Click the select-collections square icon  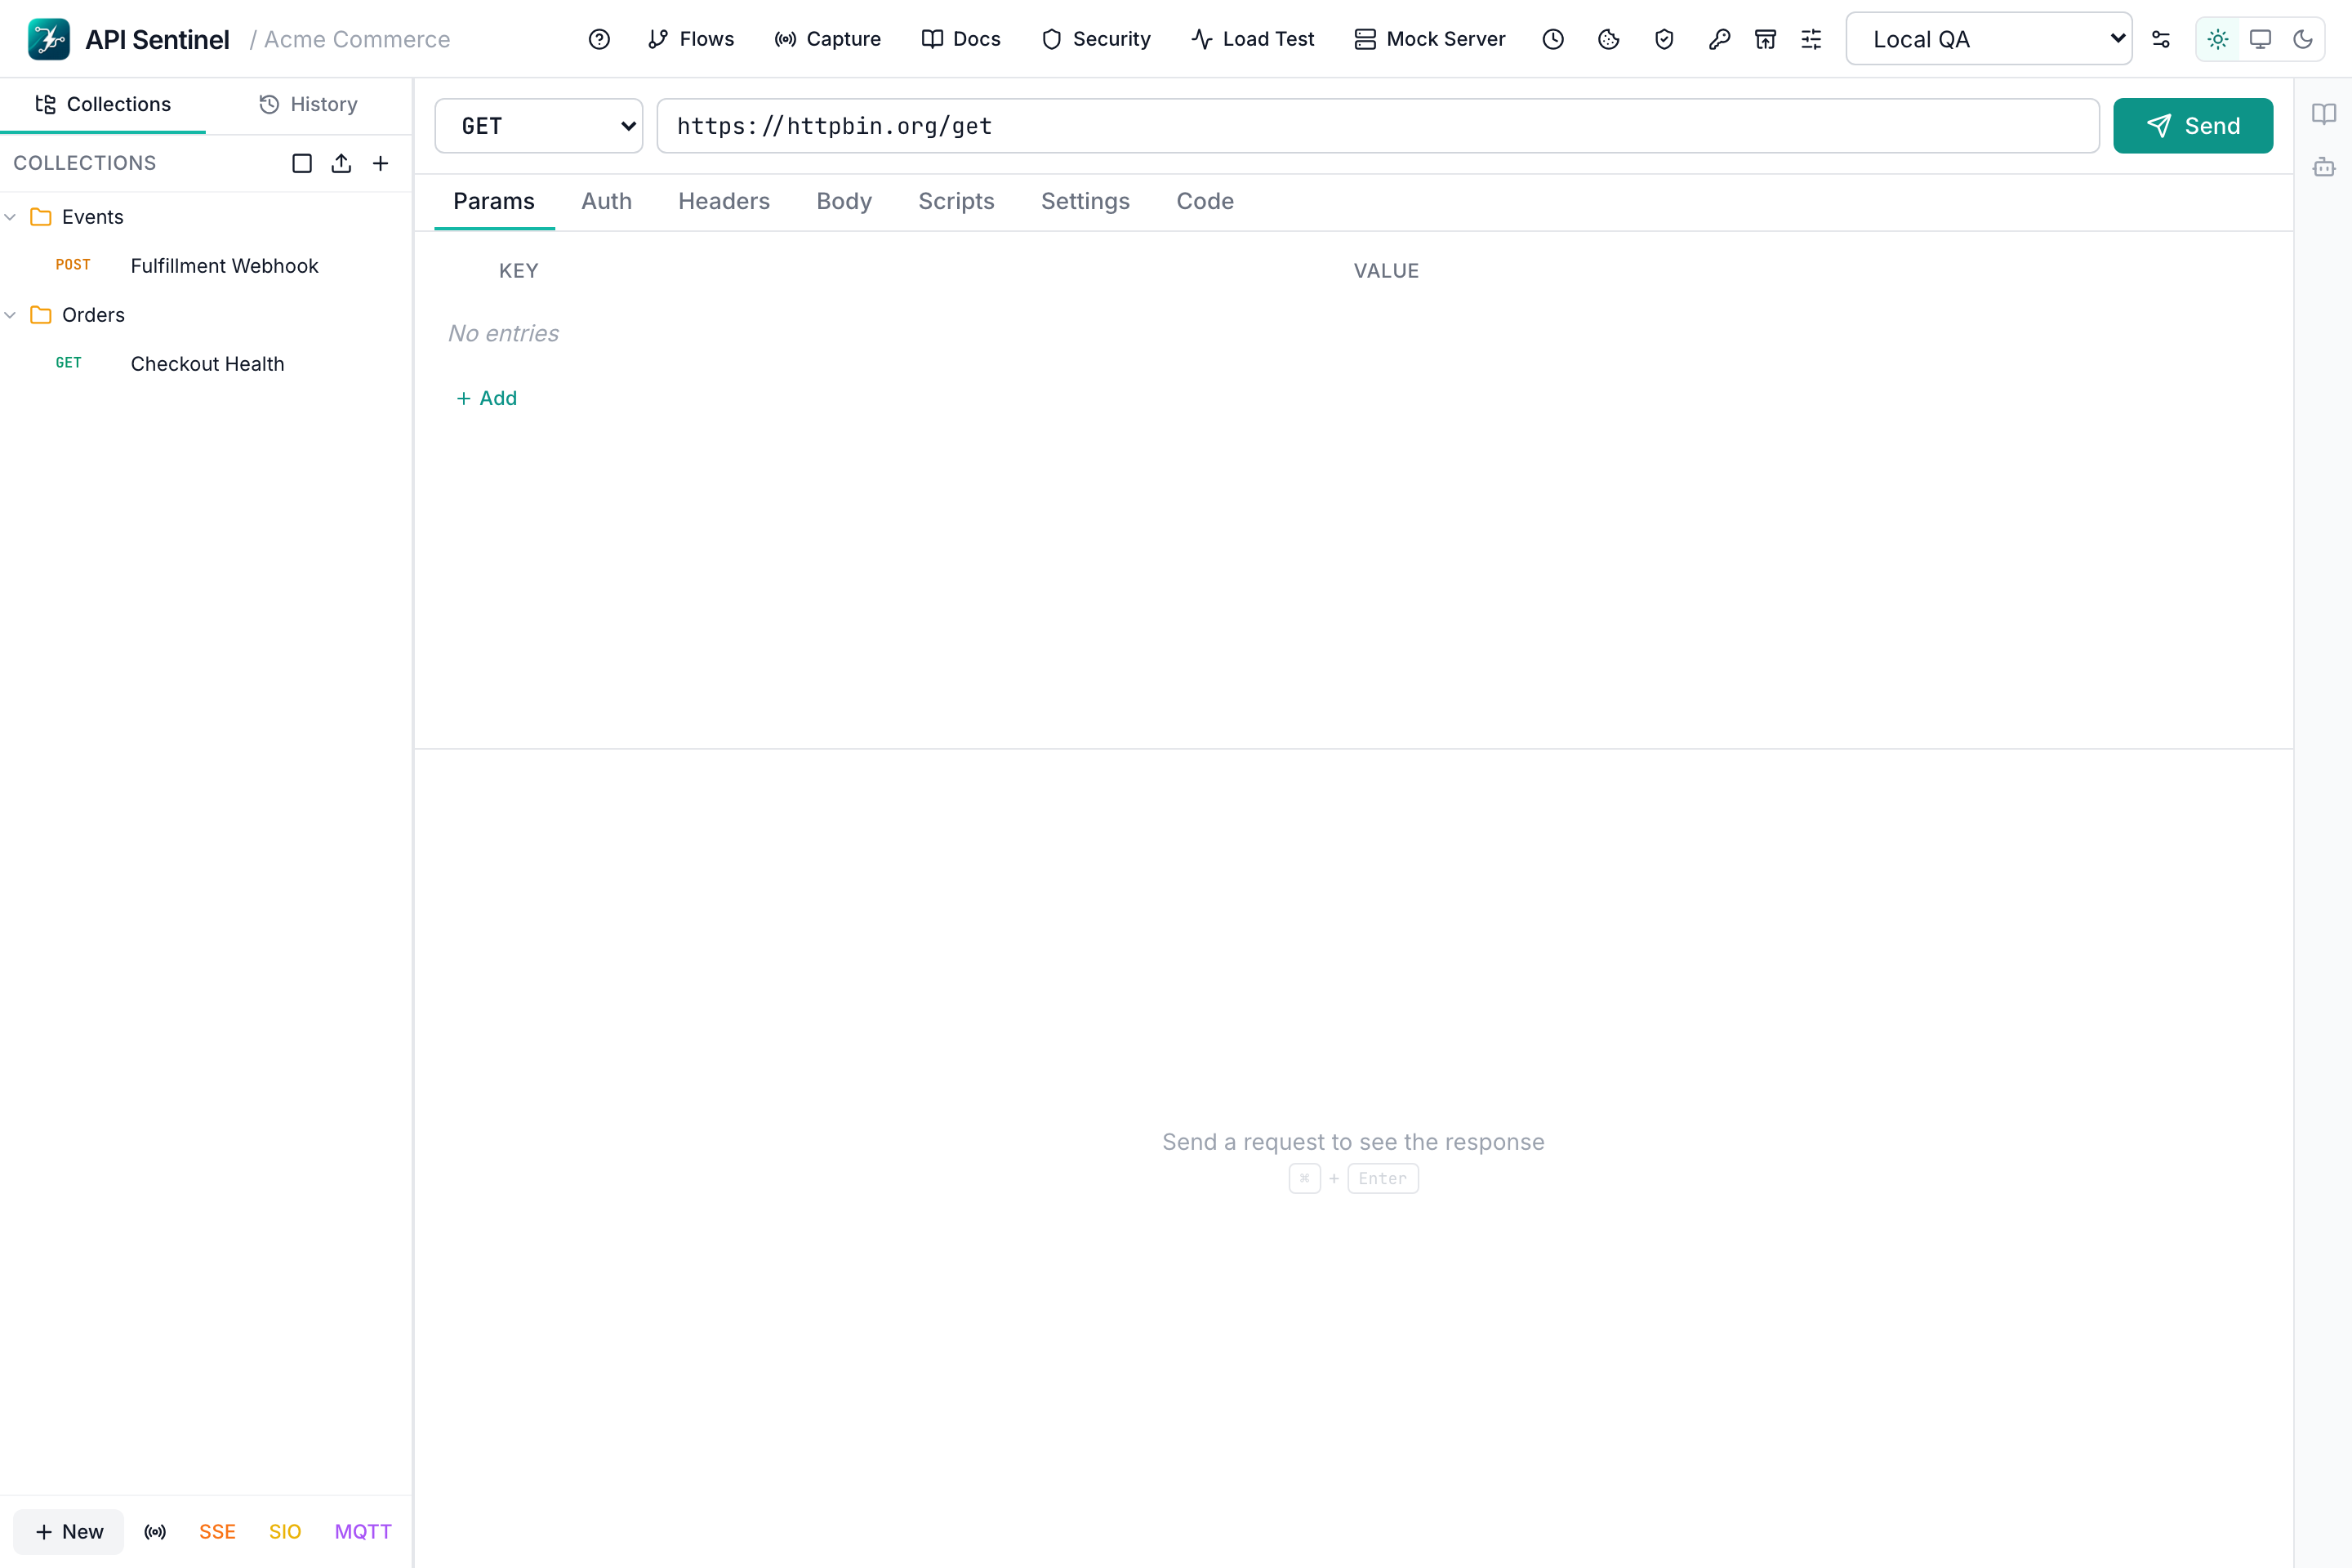pos(302,163)
